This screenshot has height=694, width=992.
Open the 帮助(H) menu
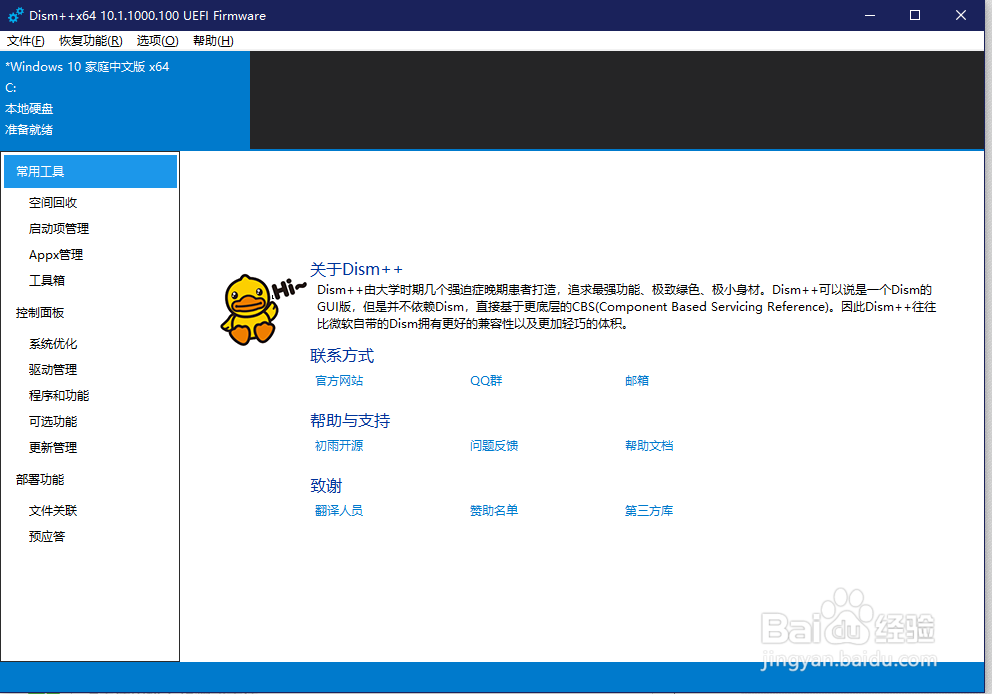pos(211,41)
